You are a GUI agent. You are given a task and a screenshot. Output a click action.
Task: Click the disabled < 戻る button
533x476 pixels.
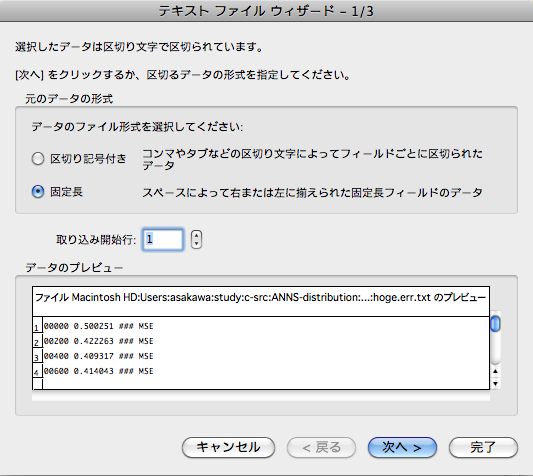pyautogui.click(x=321, y=447)
